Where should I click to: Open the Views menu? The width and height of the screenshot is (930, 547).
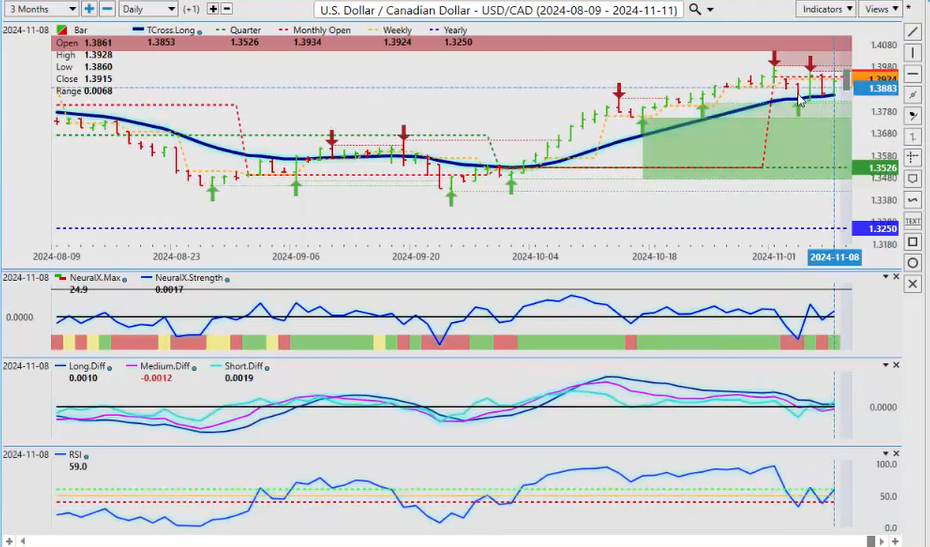click(880, 9)
